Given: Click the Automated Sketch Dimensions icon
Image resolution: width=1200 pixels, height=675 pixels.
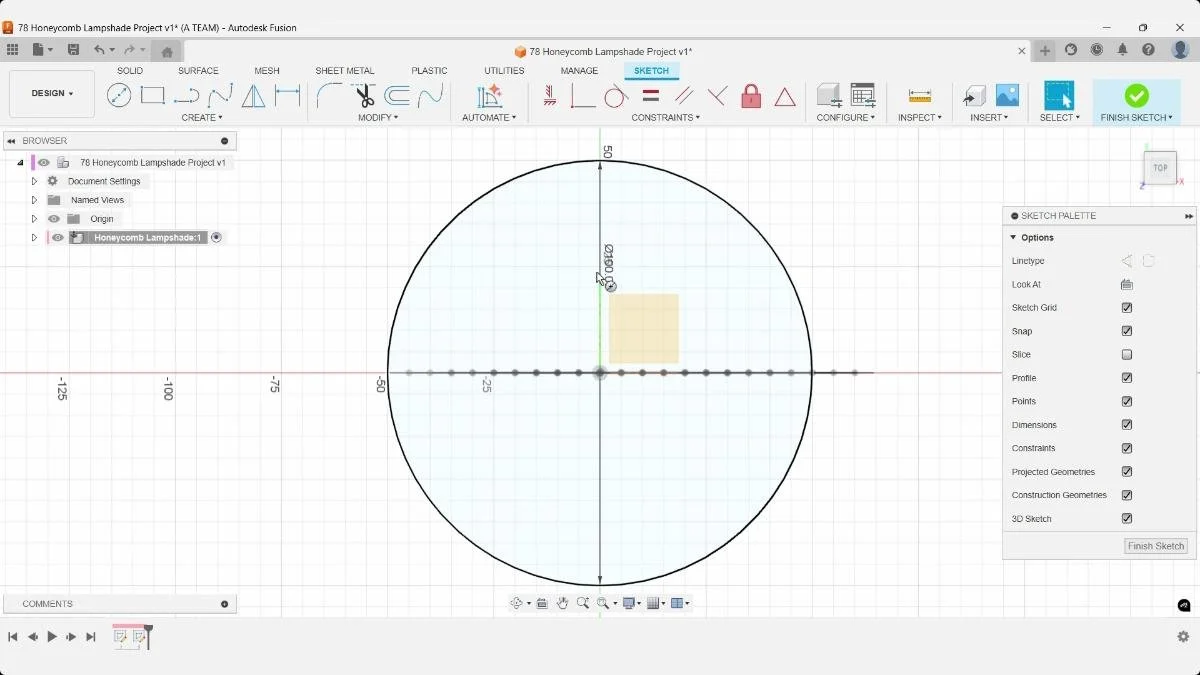Looking at the screenshot, I should [x=489, y=95].
